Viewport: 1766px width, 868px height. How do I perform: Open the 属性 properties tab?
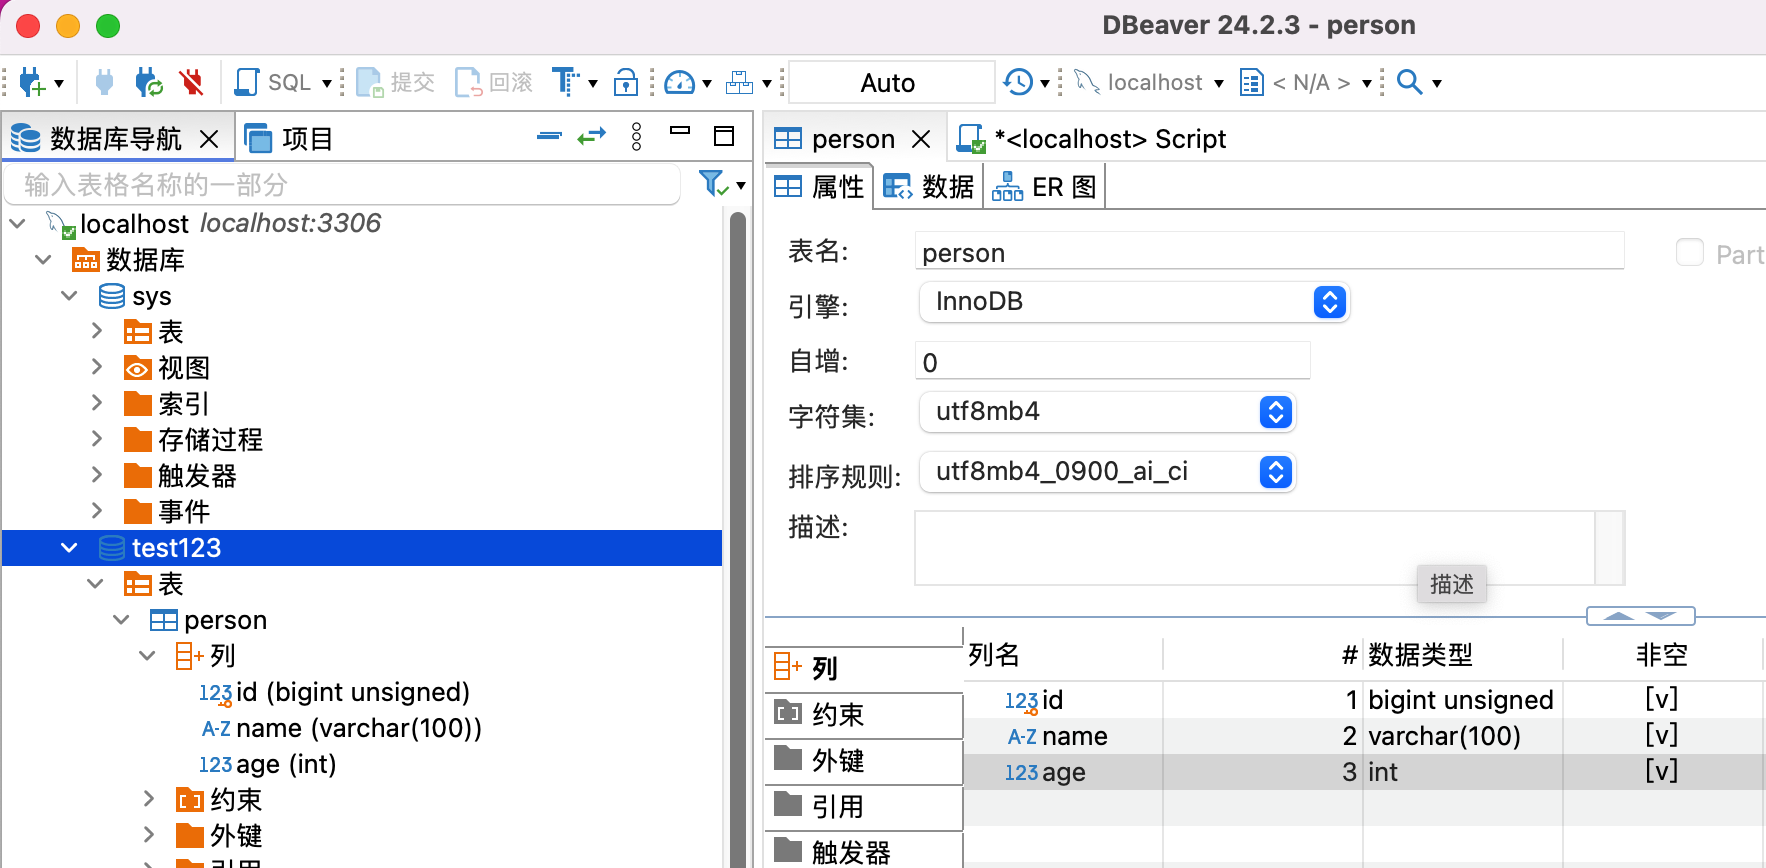tap(819, 187)
